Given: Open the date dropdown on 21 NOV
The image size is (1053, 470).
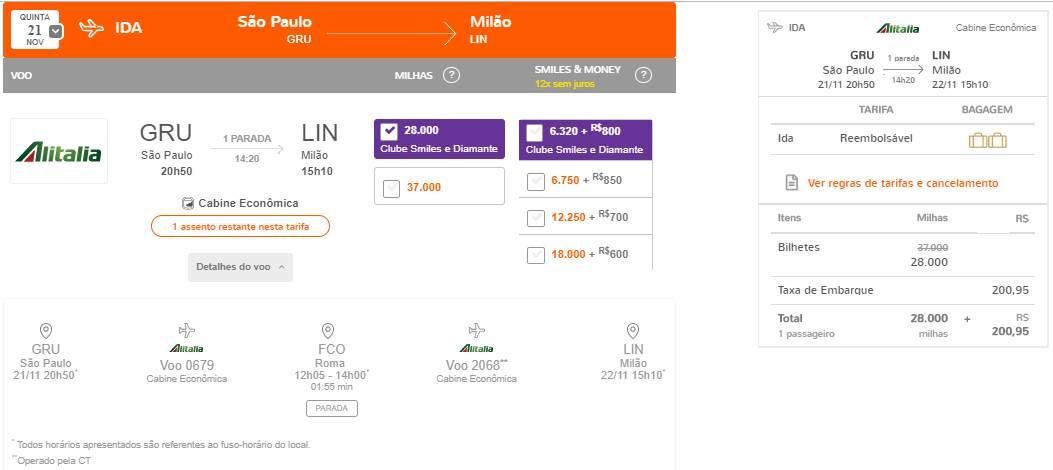Looking at the screenshot, I should coord(56,31).
